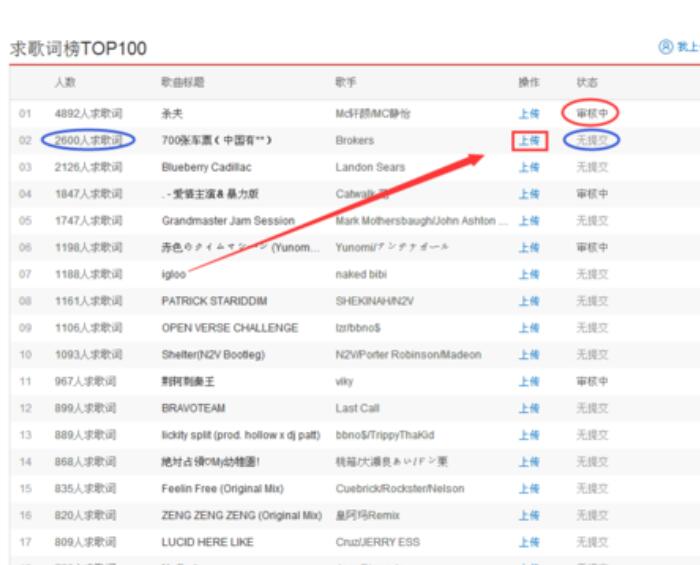Click the 歌曲标题 column header
The width and height of the screenshot is (700, 565).
pos(181,82)
